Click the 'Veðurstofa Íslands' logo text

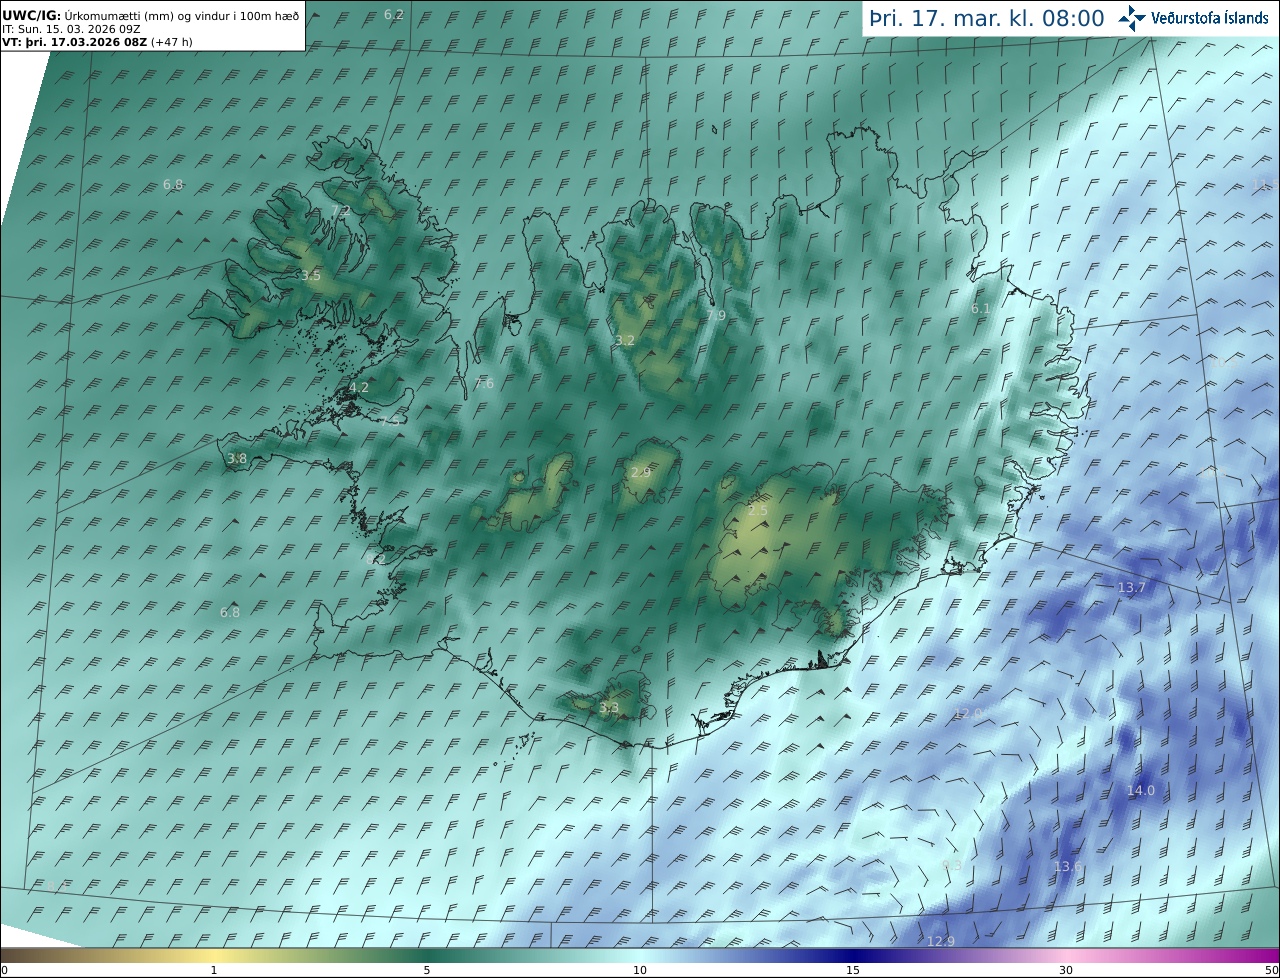1209,18
